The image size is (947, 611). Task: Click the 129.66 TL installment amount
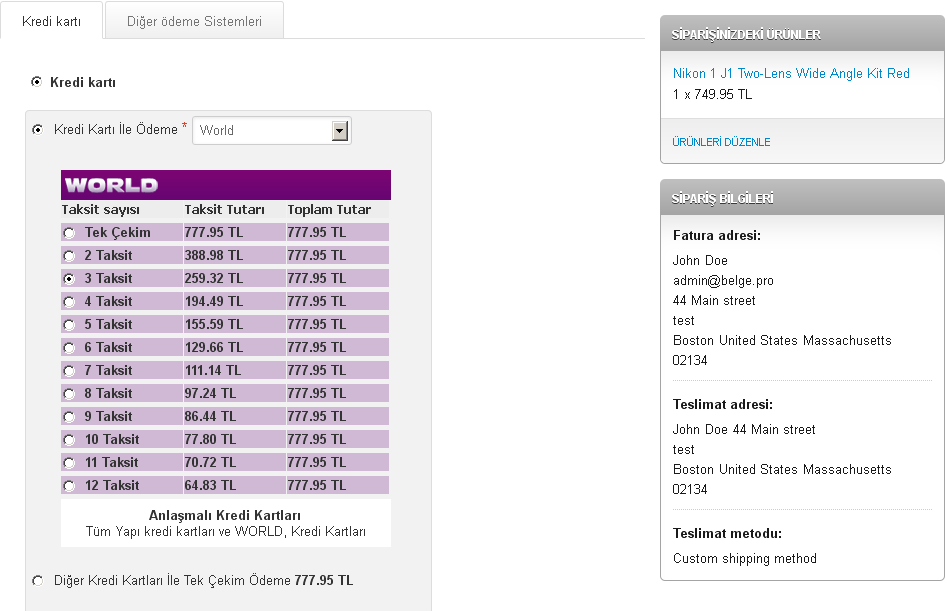[x=214, y=347]
